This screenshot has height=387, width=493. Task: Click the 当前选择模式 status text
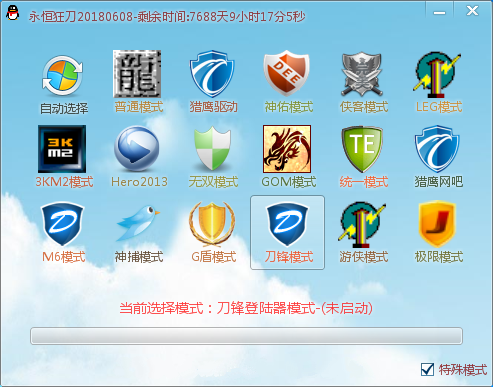coord(246,308)
